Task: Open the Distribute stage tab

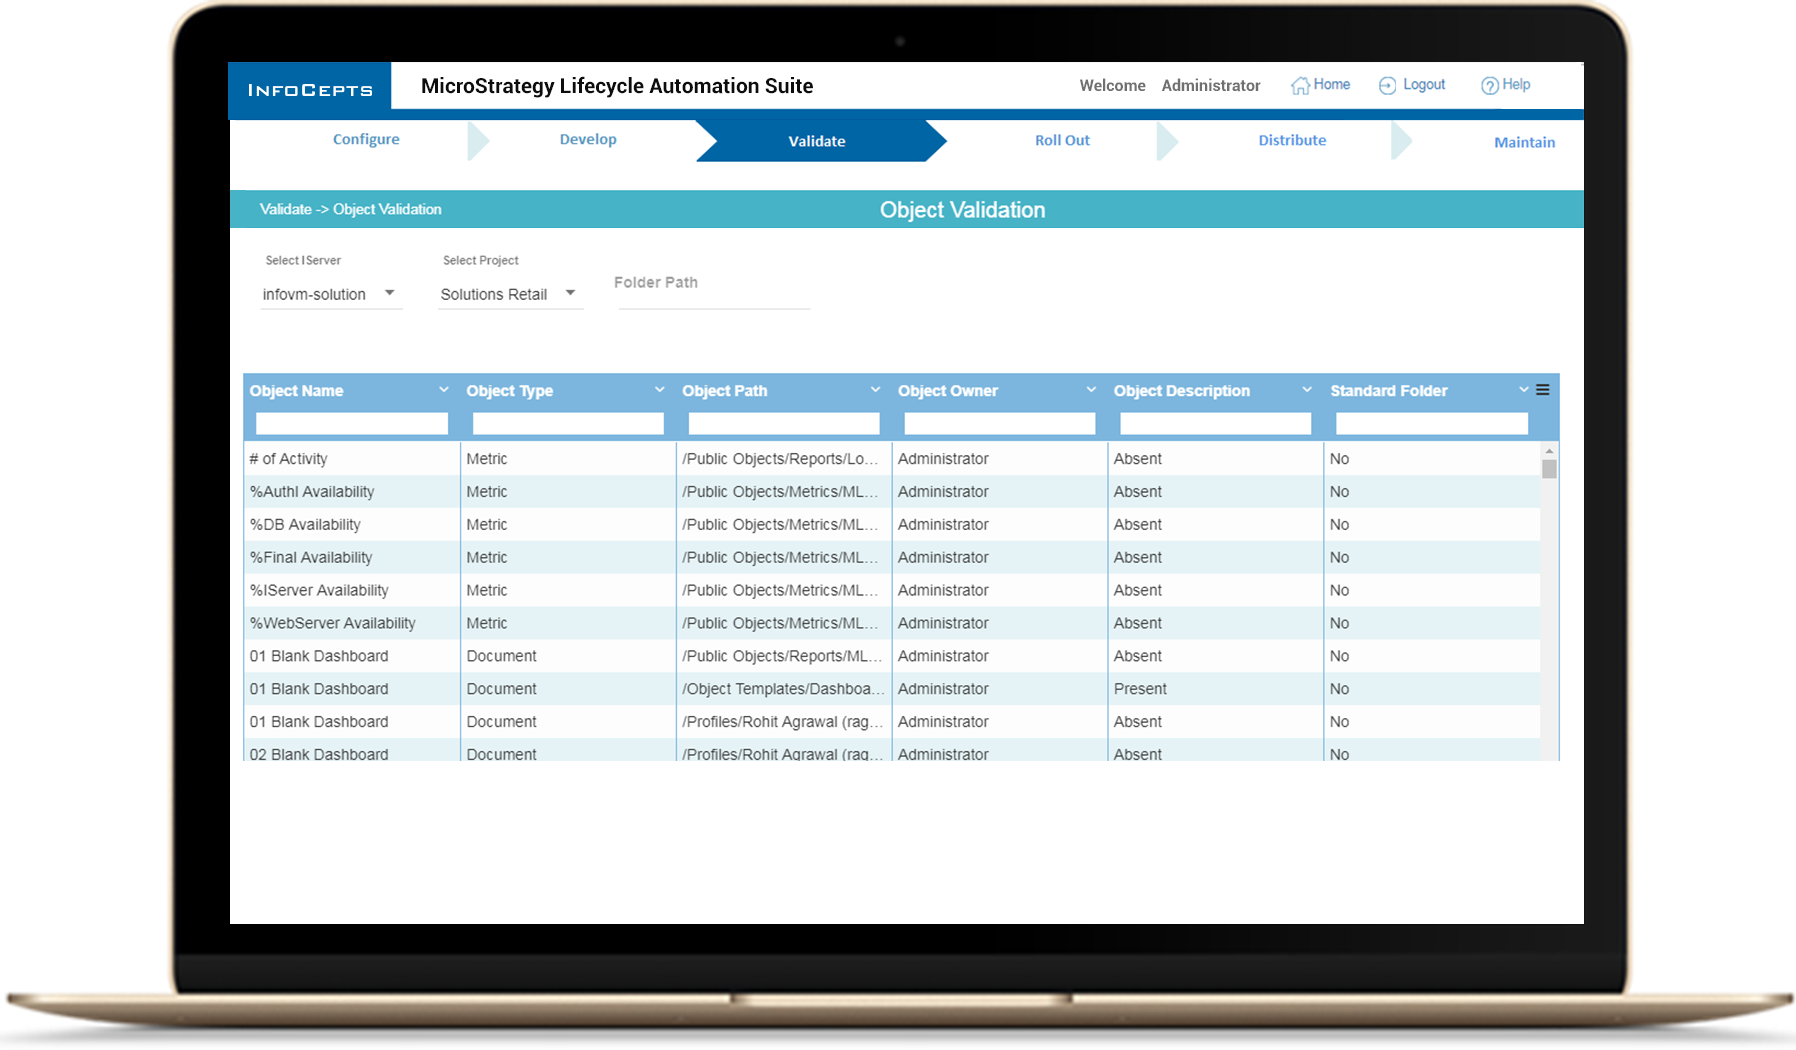Action: 1292,141
